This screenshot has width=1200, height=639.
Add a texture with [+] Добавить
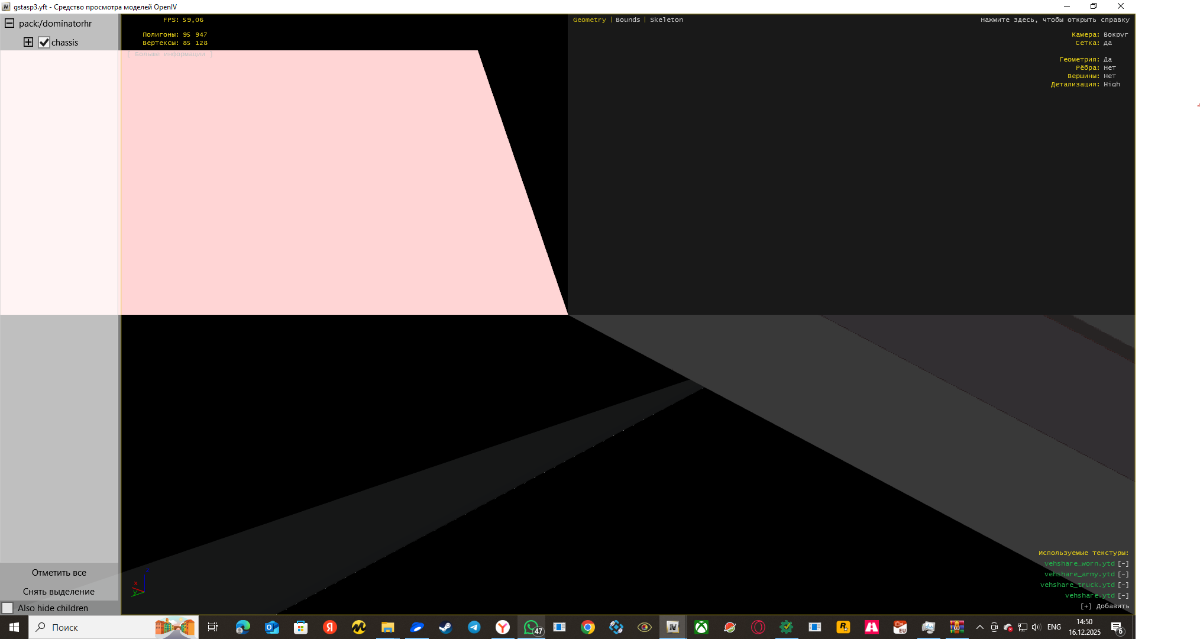[1105, 606]
